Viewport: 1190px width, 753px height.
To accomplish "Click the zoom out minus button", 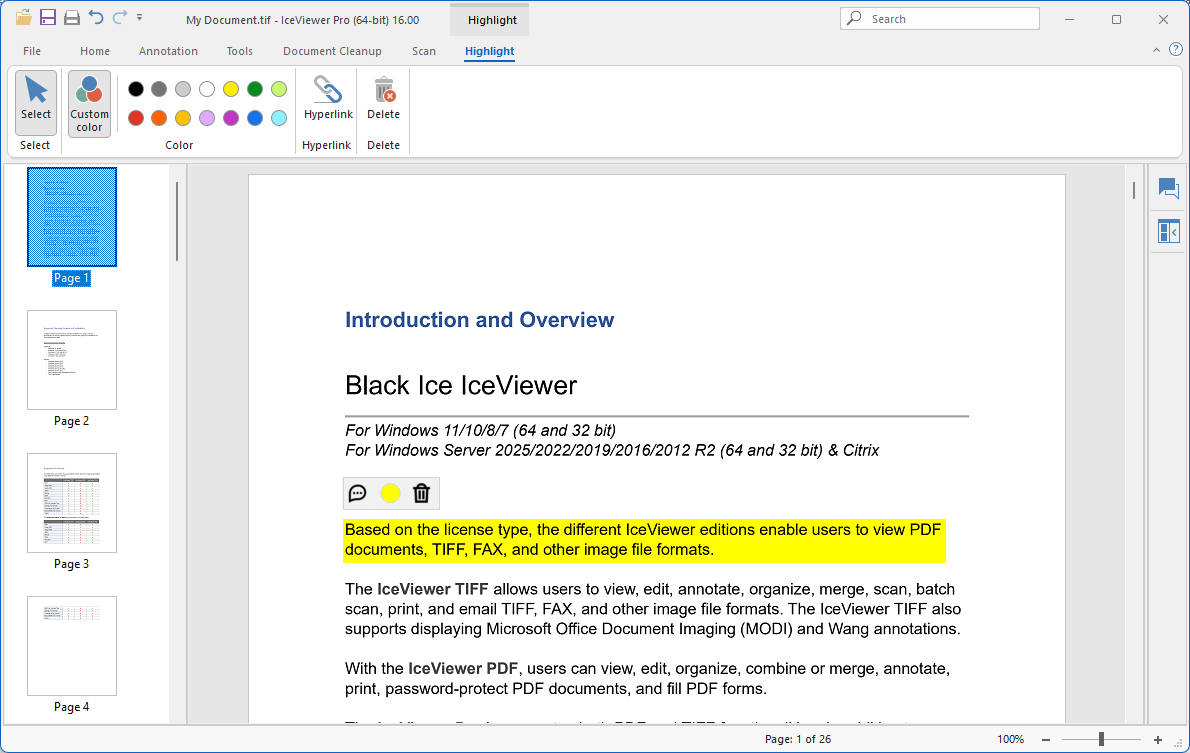I will click(x=1046, y=739).
